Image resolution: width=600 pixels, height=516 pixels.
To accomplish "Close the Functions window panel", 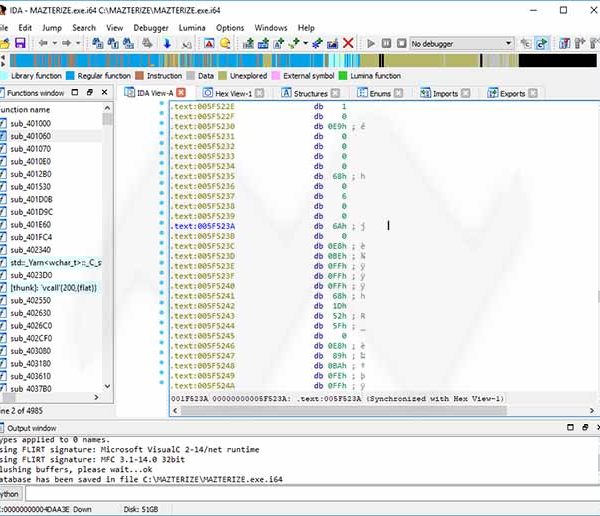I will 104,92.
